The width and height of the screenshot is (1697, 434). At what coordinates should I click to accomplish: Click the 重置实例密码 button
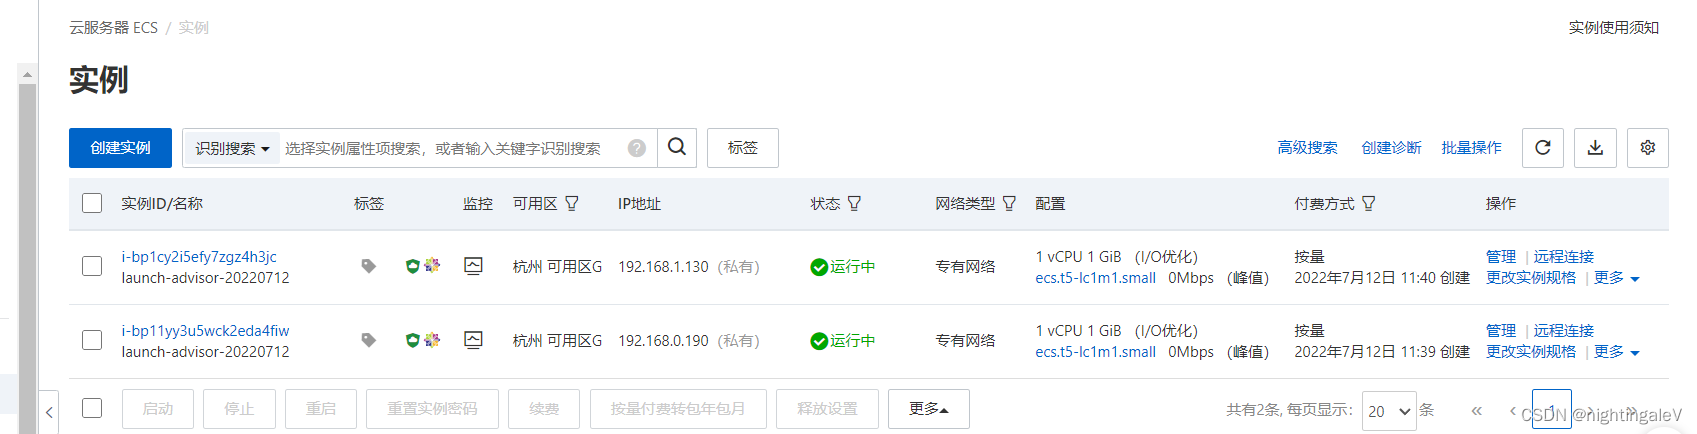pyautogui.click(x=432, y=409)
